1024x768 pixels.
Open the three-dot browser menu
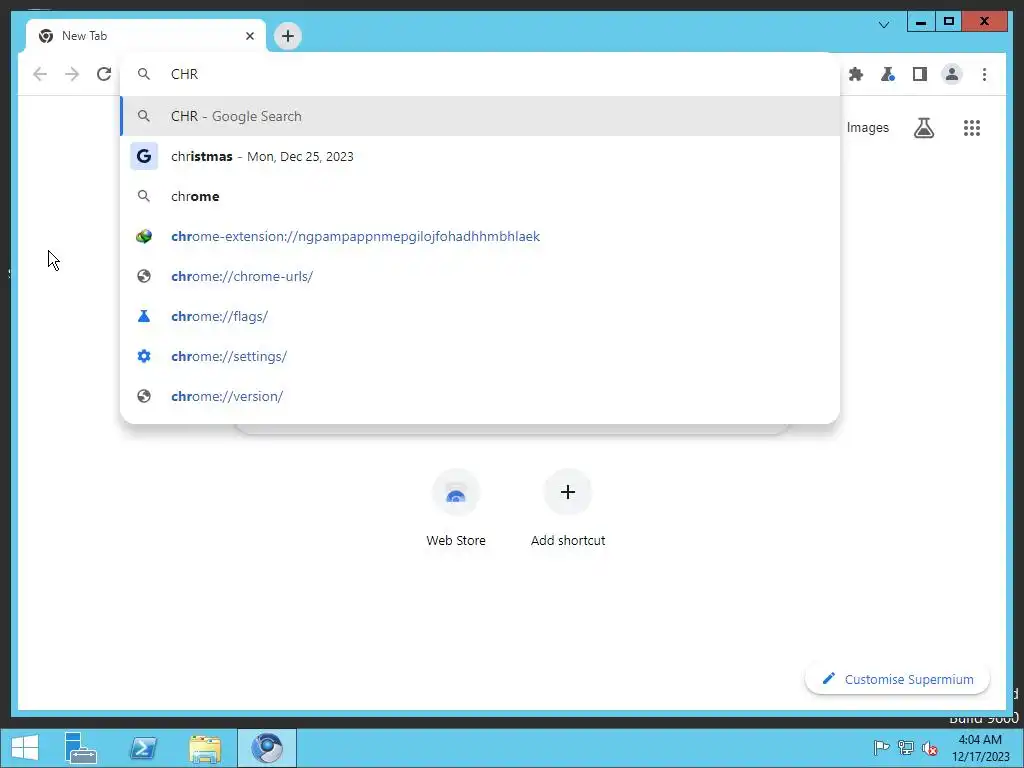tap(984, 74)
